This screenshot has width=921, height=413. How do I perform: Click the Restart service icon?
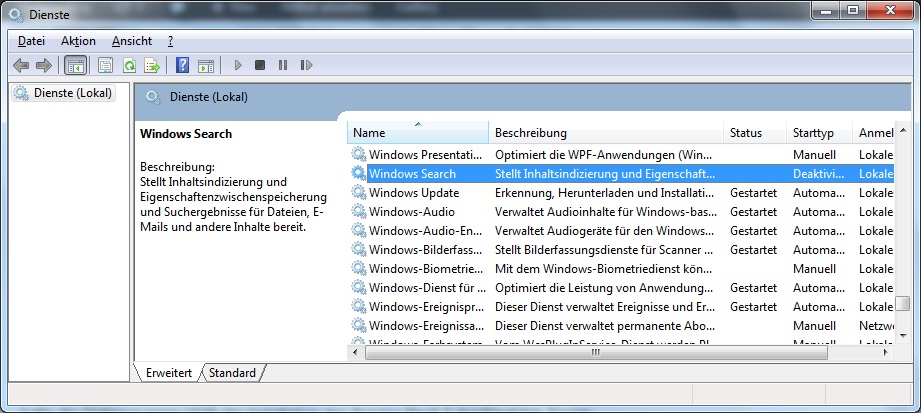305,65
